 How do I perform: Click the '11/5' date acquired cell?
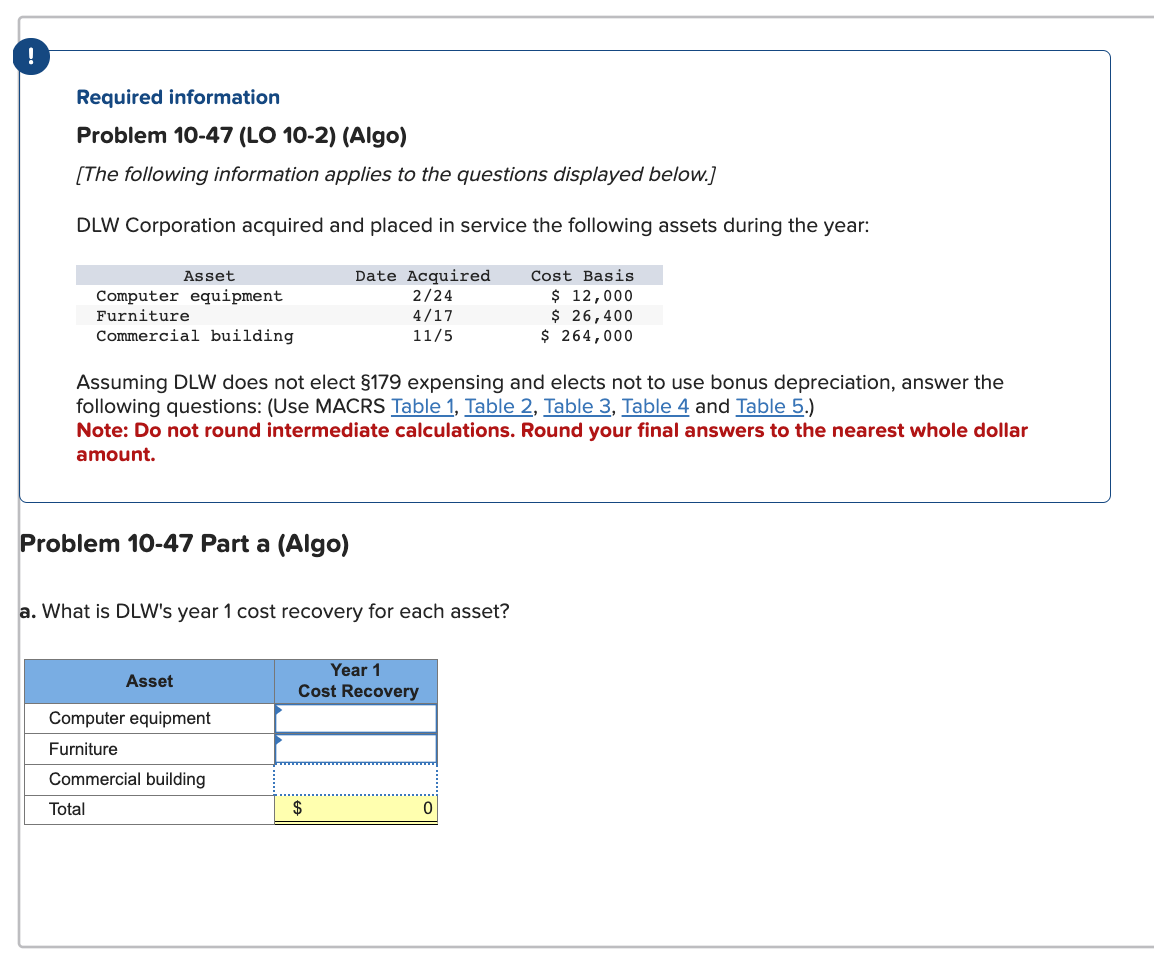433,336
